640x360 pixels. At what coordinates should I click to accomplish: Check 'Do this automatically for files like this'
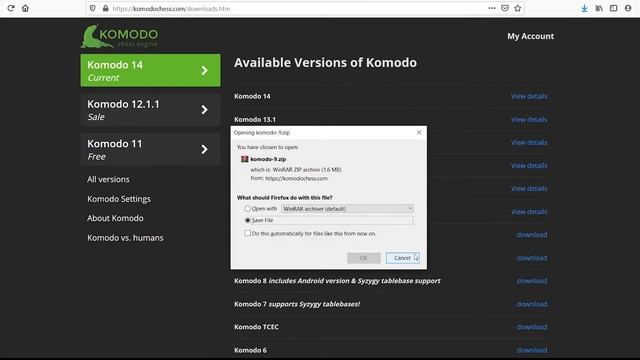247,233
